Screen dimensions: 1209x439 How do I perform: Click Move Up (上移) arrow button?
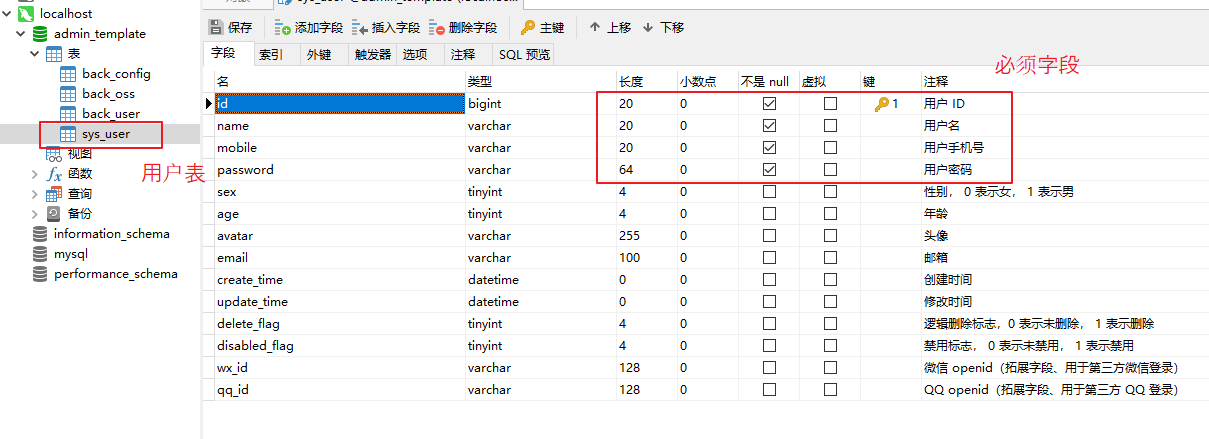coord(610,28)
